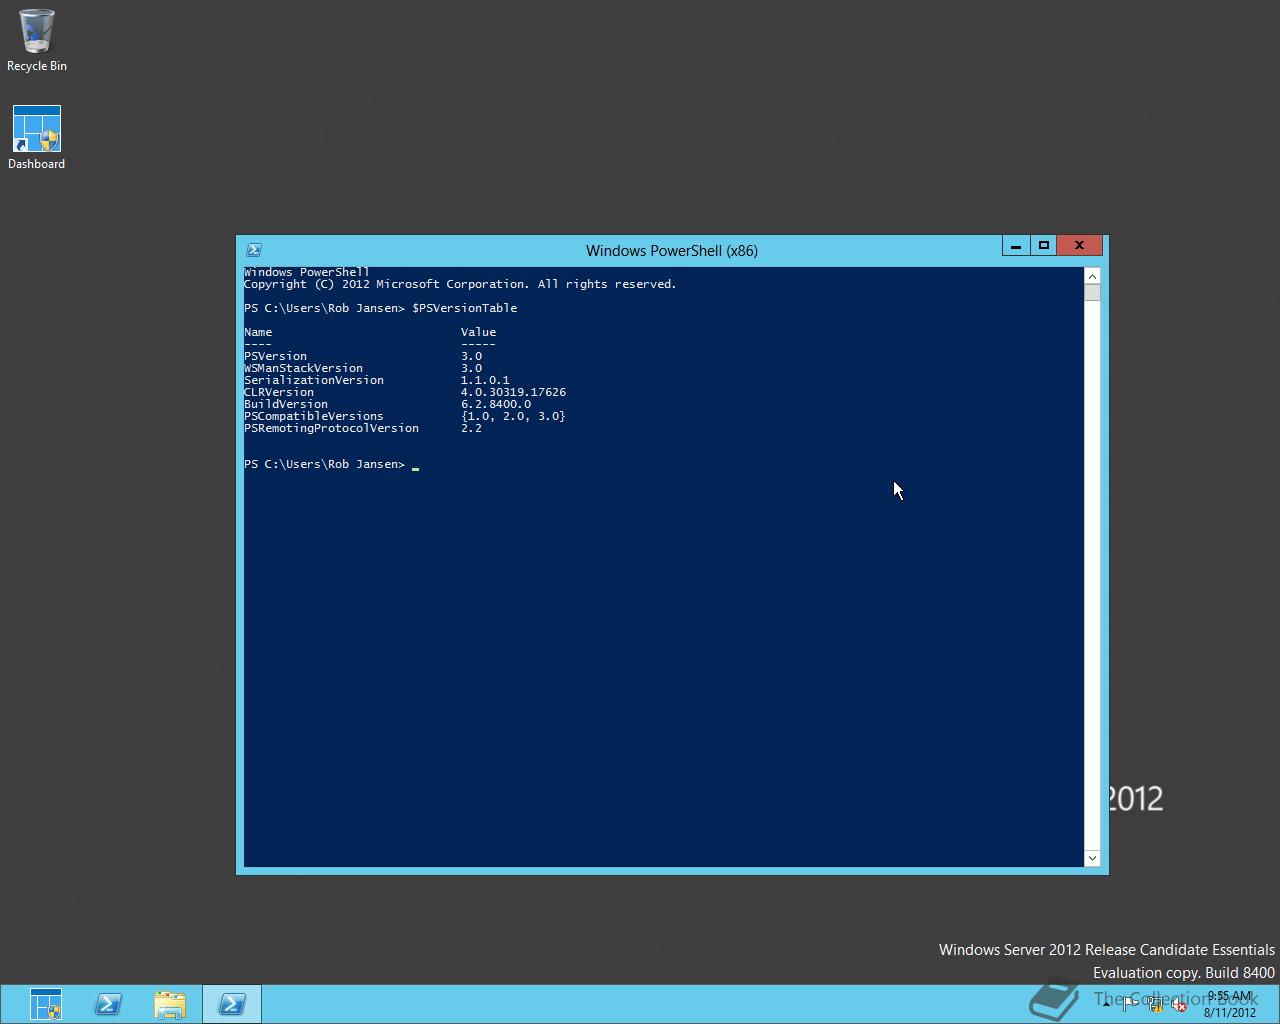
Task: Maximize the PowerShell window
Action: (1044, 246)
